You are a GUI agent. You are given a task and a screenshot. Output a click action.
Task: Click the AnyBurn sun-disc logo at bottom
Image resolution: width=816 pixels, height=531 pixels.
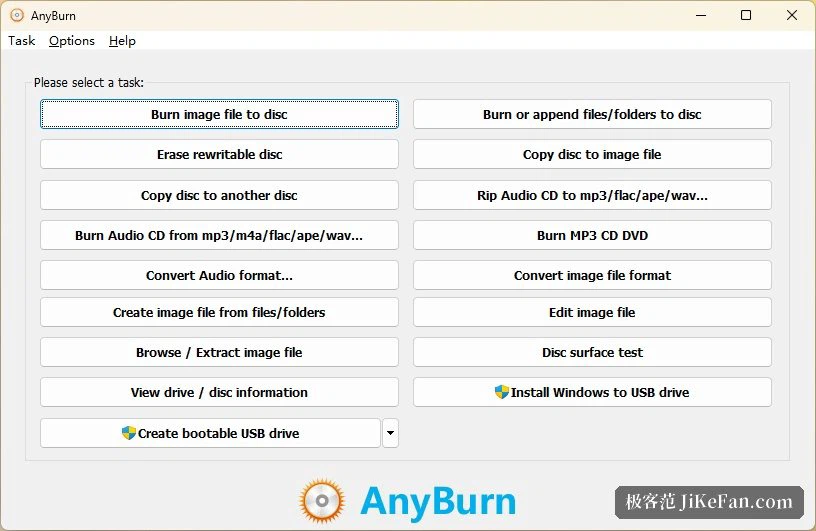click(322, 501)
